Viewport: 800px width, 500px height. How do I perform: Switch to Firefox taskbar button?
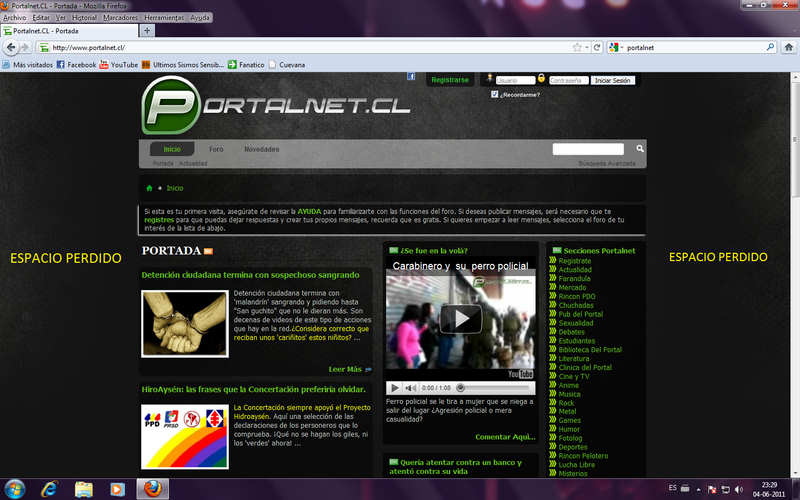[153, 489]
